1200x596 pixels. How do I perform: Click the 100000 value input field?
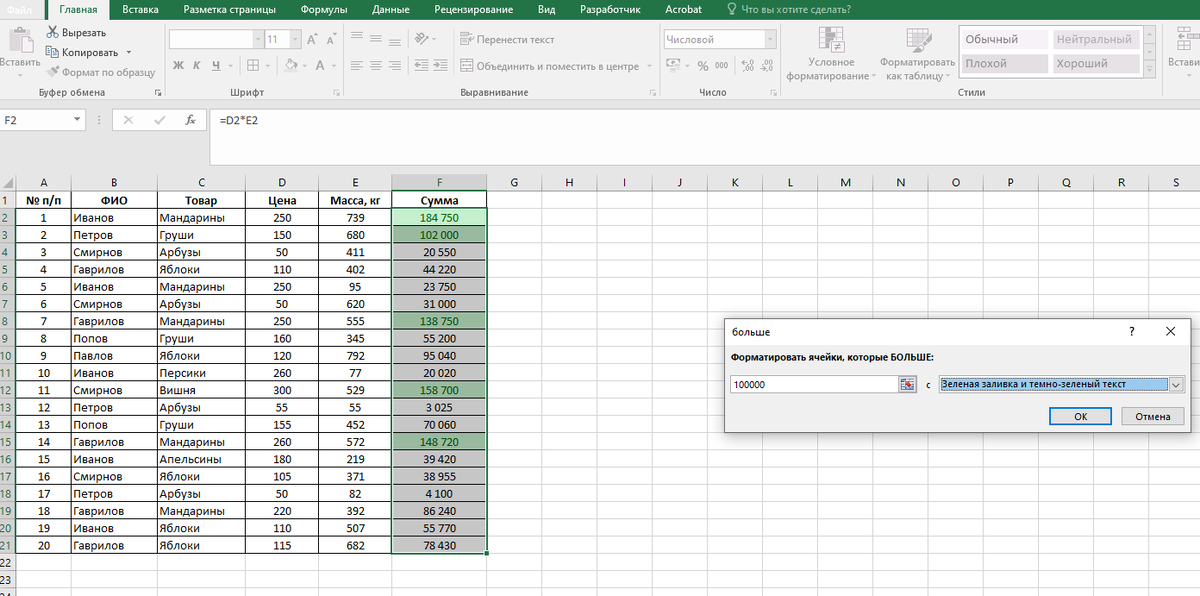pyautogui.click(x=814, y=384)
